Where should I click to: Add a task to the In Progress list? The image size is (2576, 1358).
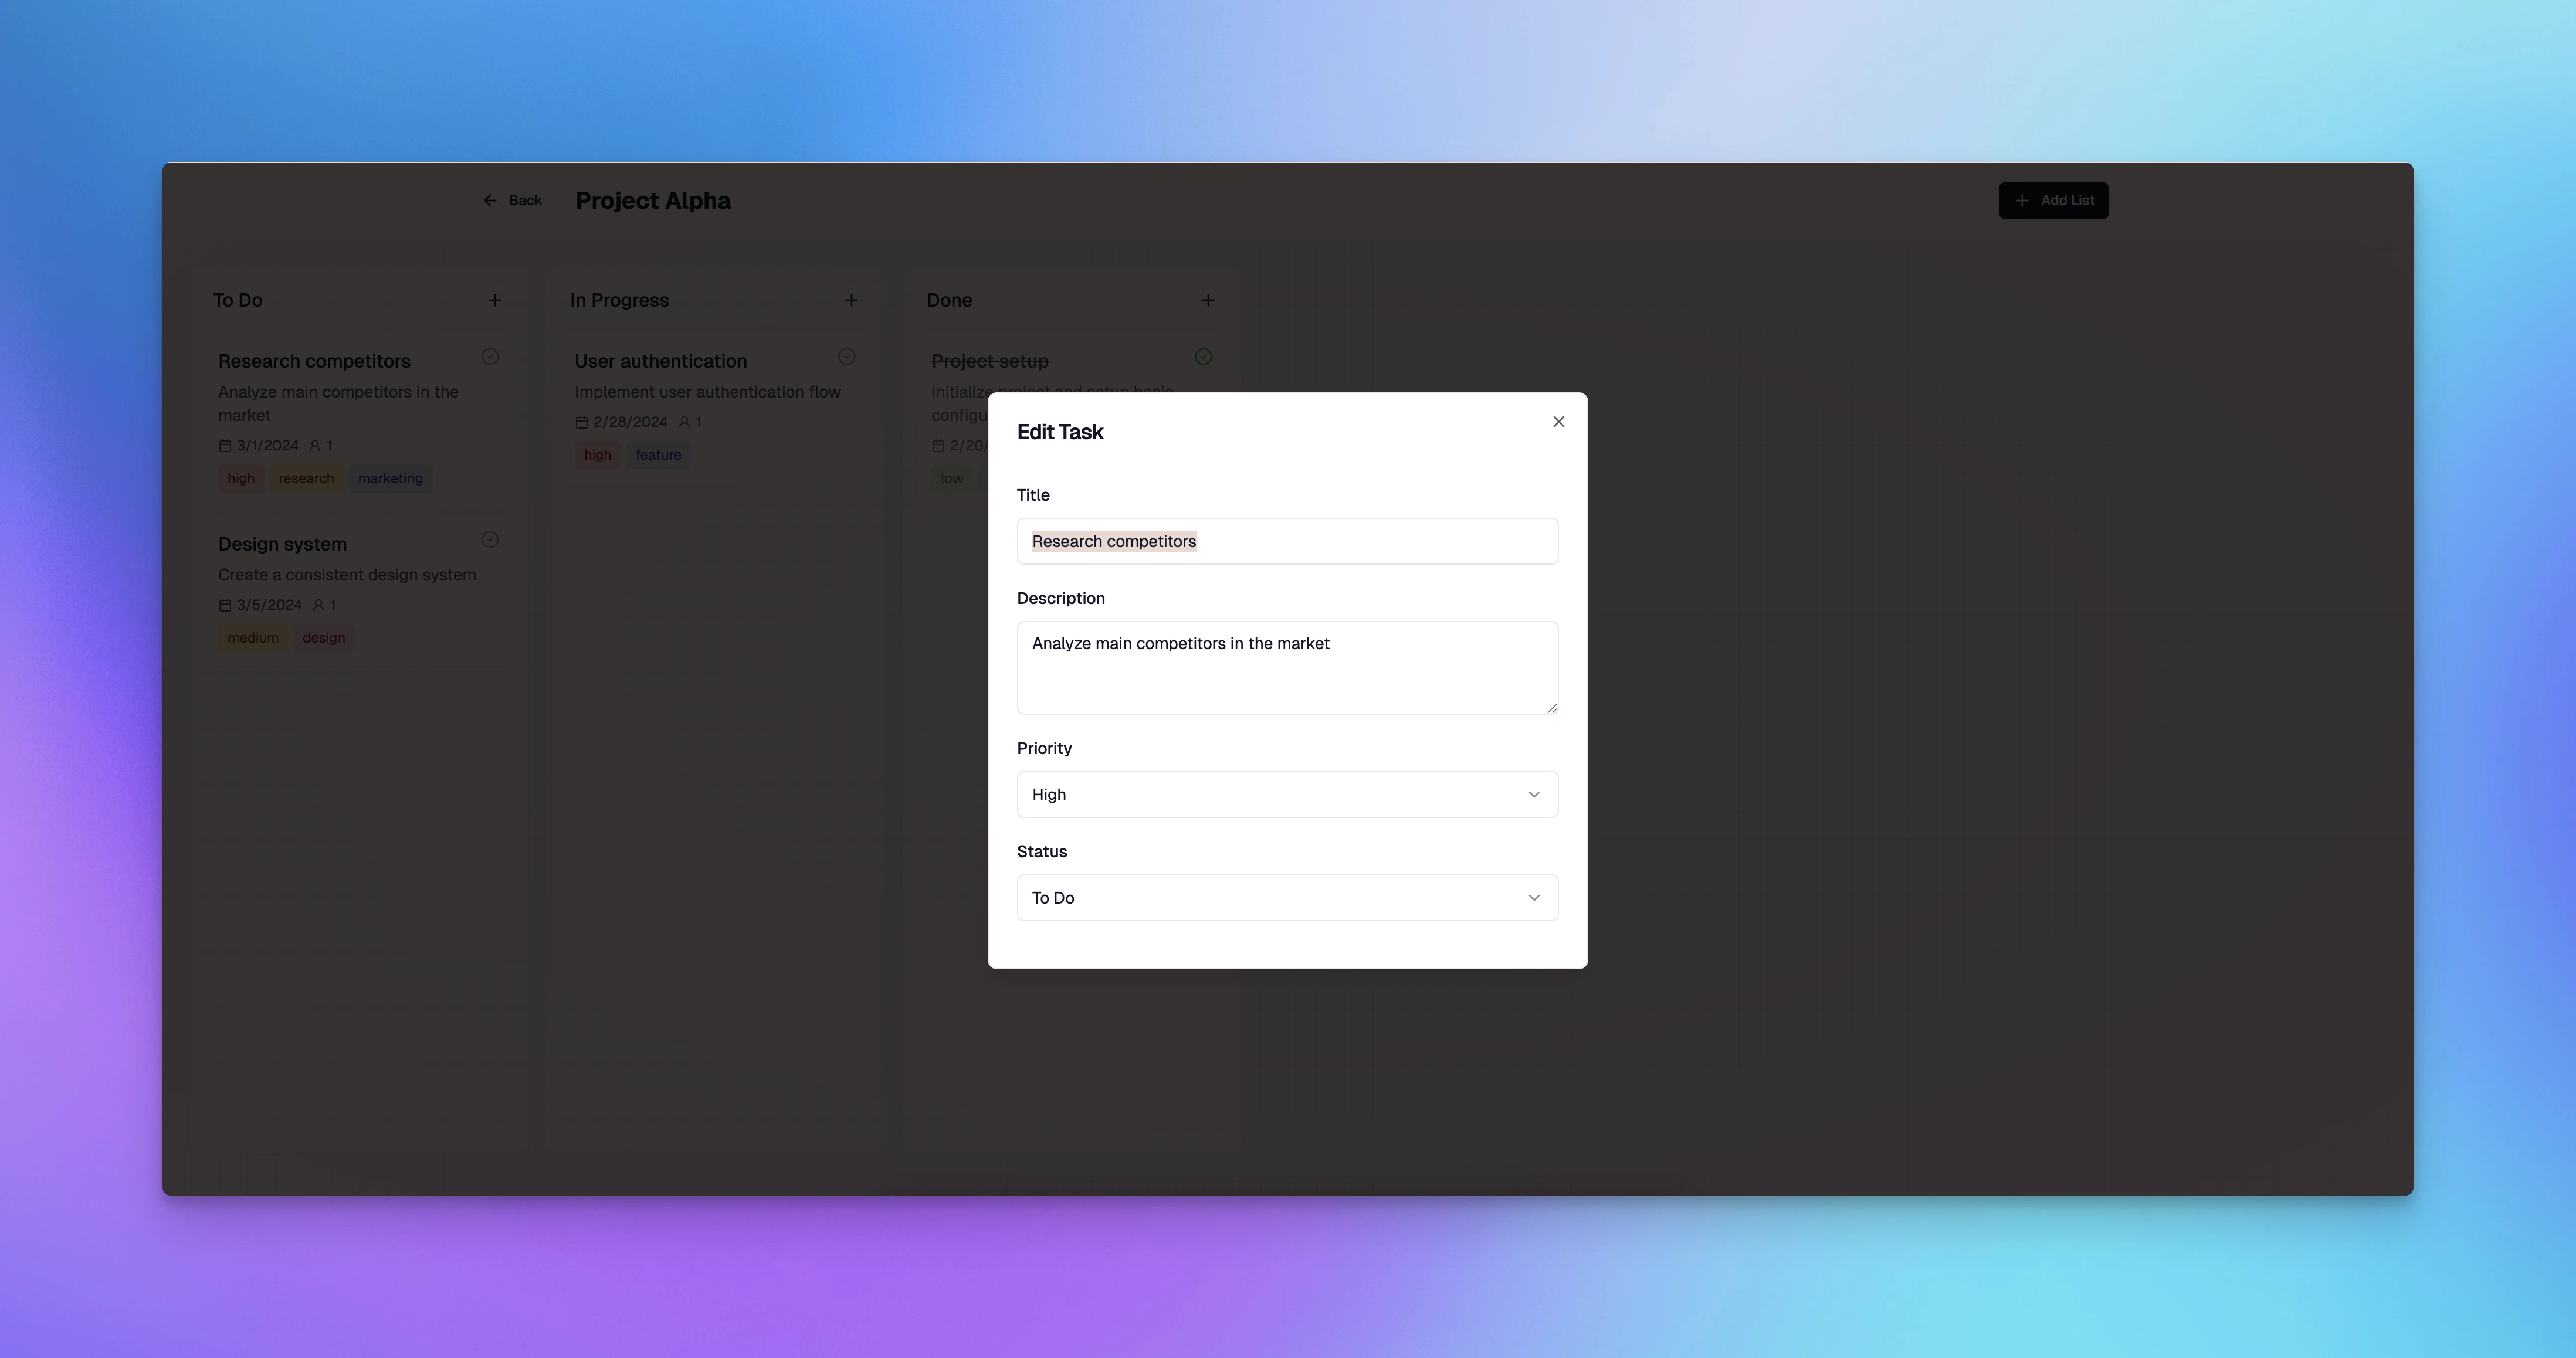coord(851,300)
